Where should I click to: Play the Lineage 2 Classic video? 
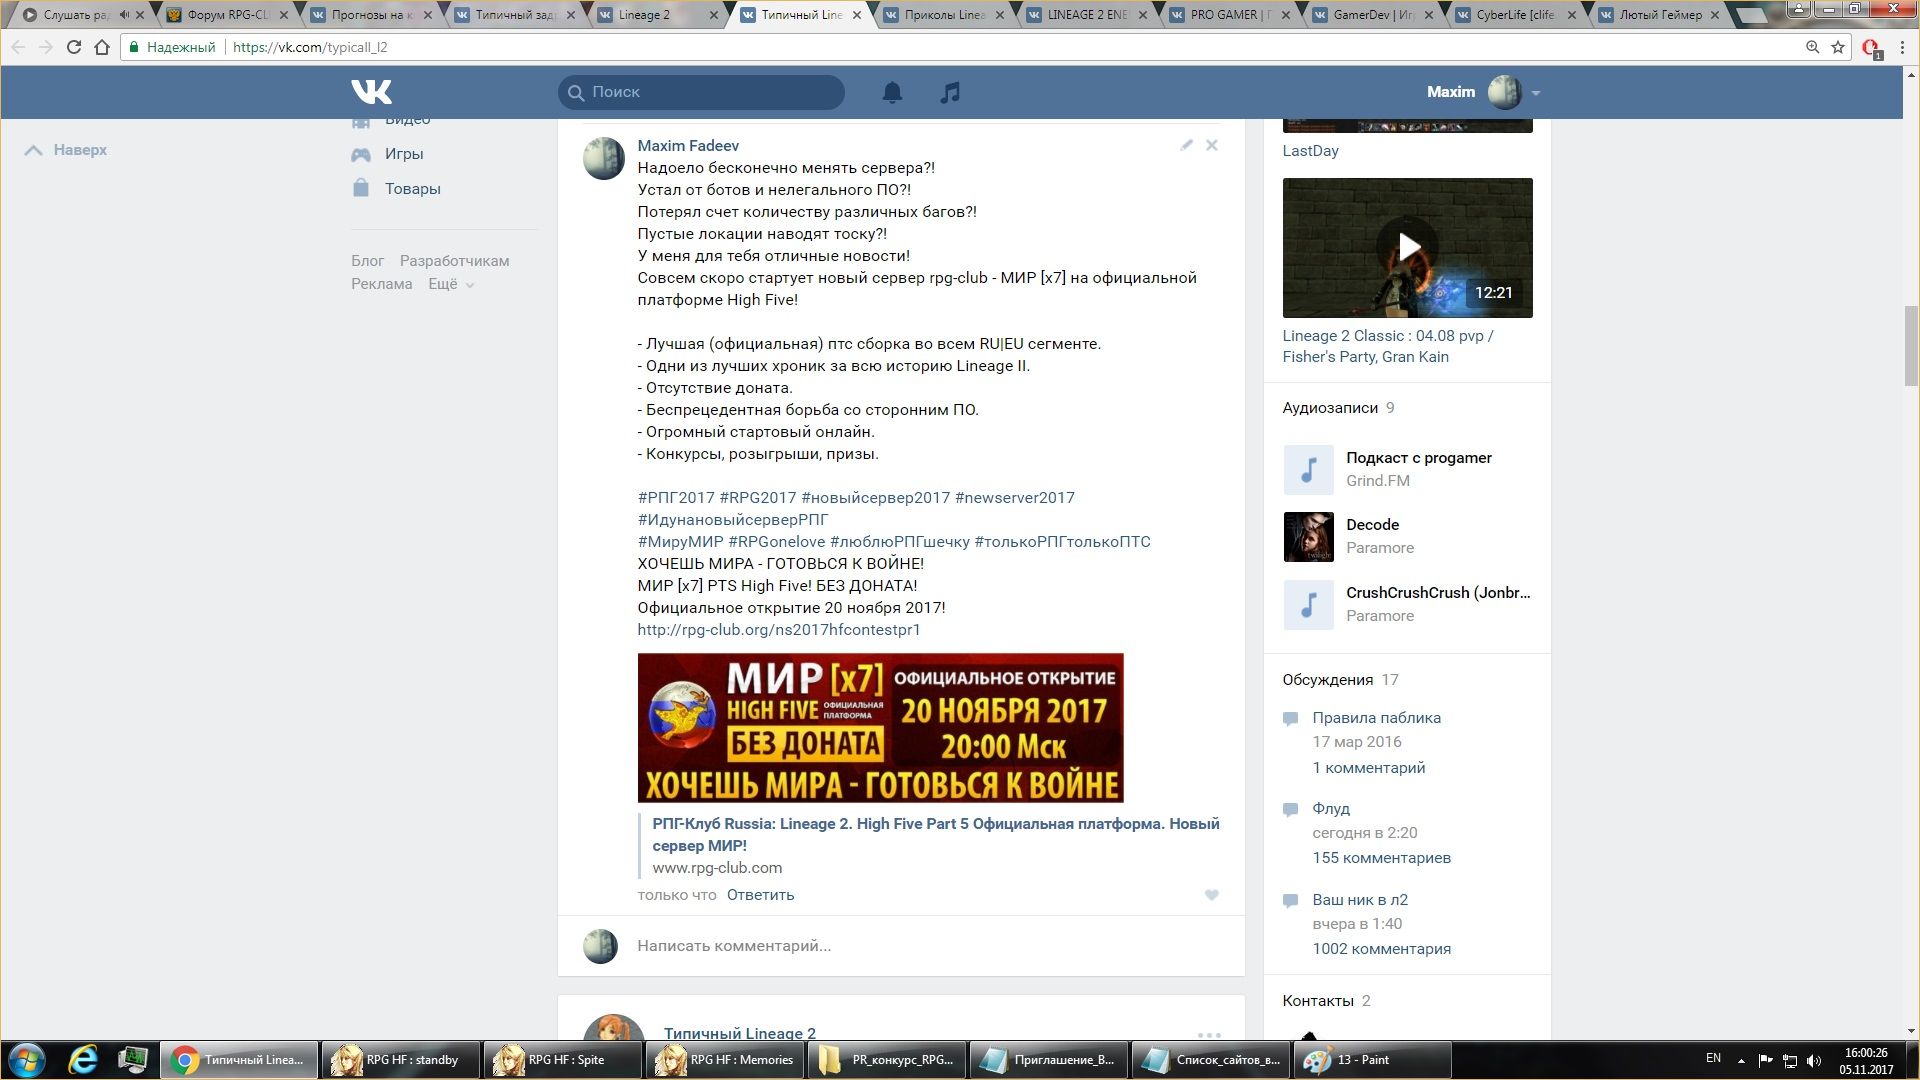click(x=1407, y=247)
